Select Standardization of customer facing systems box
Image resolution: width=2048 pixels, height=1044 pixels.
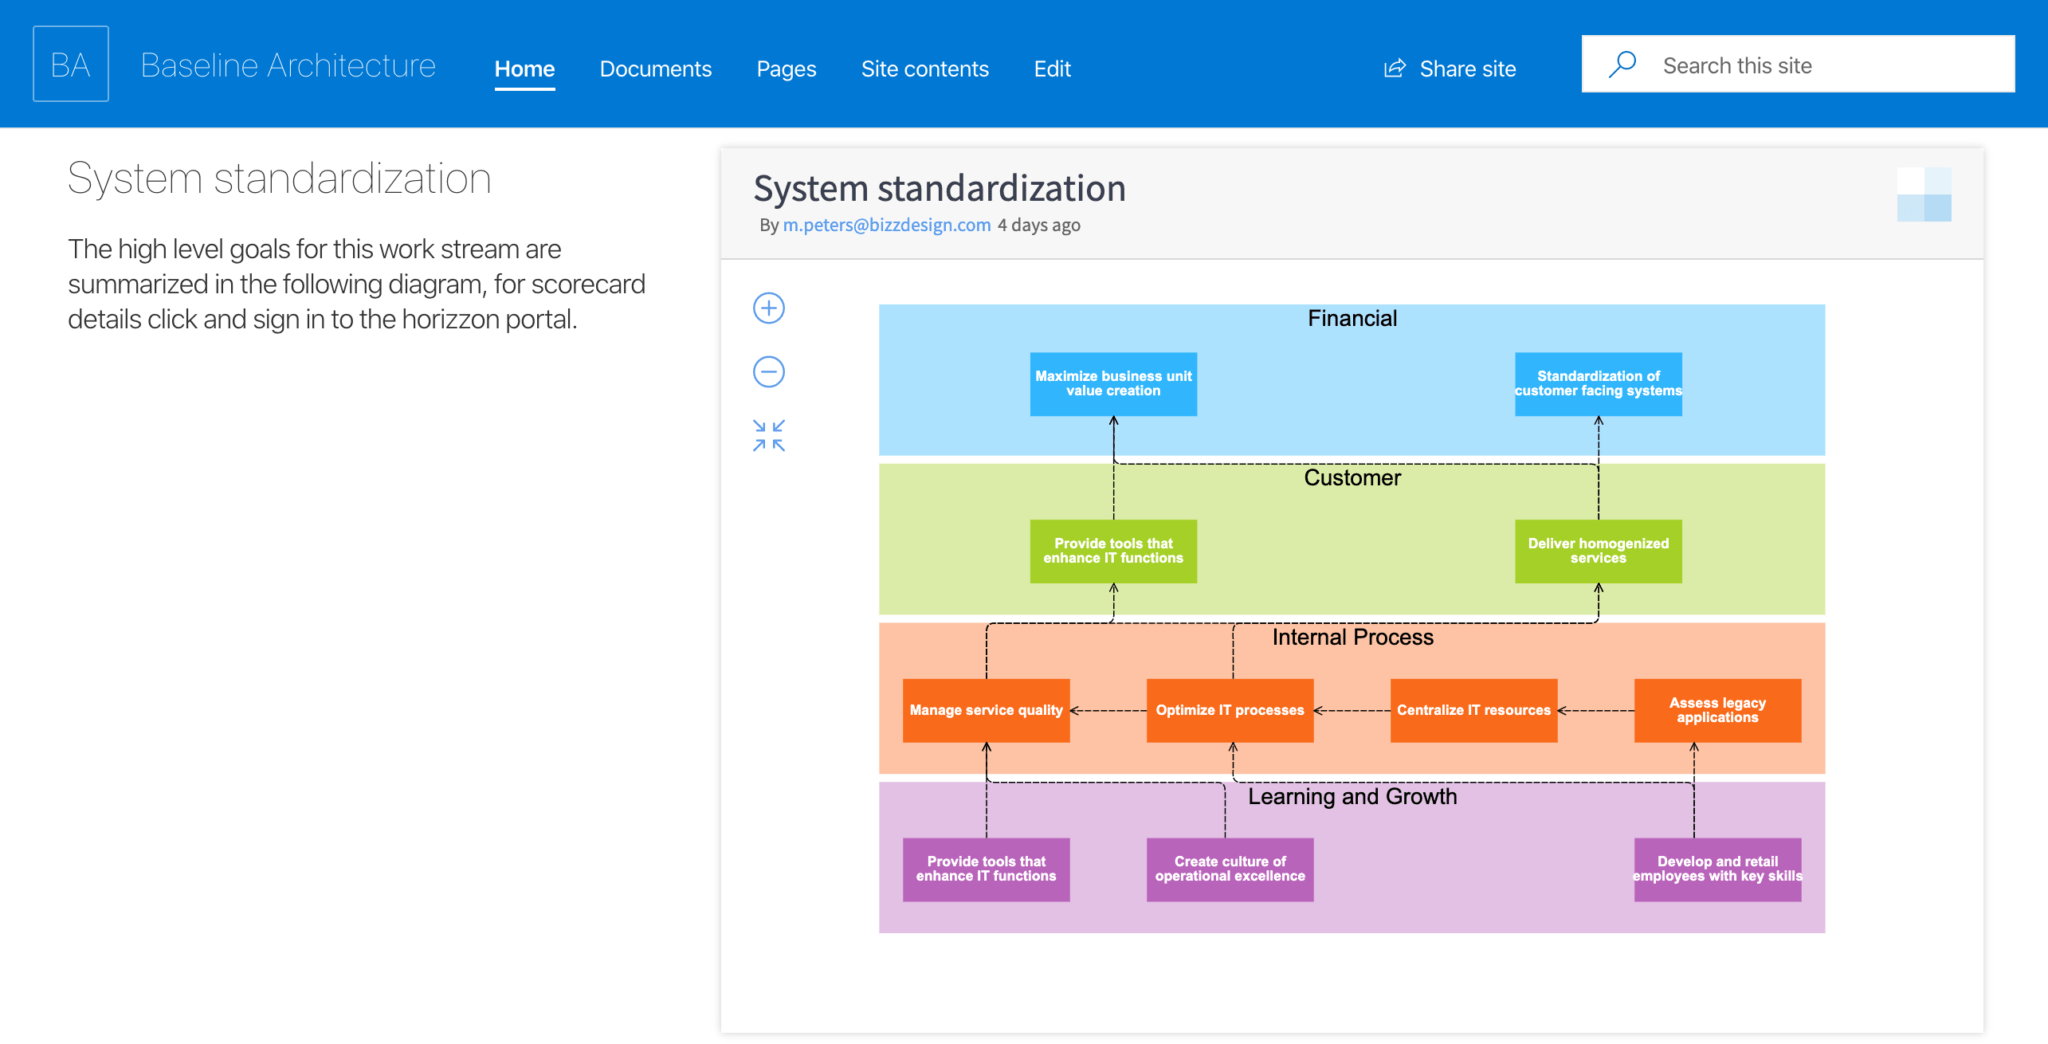(1598, 384)
